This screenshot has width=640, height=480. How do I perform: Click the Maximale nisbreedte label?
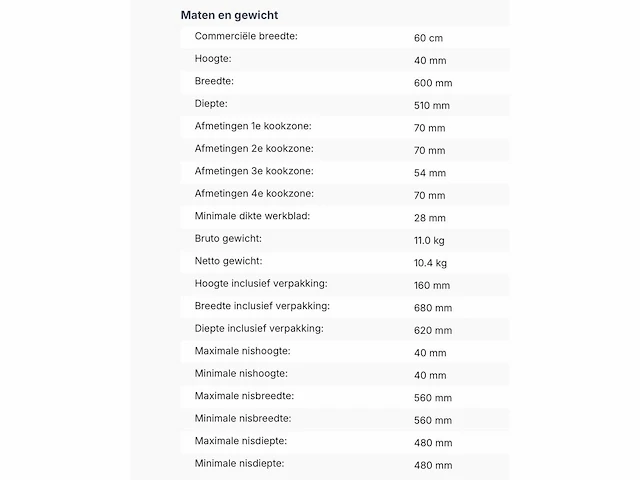[x=244, y=396]
